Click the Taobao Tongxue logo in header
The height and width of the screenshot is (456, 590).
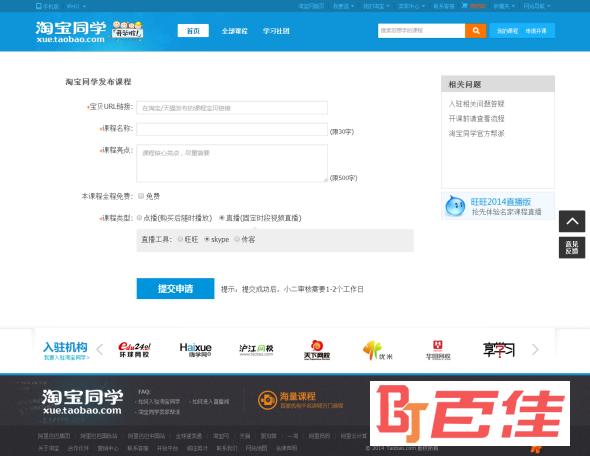71,32
